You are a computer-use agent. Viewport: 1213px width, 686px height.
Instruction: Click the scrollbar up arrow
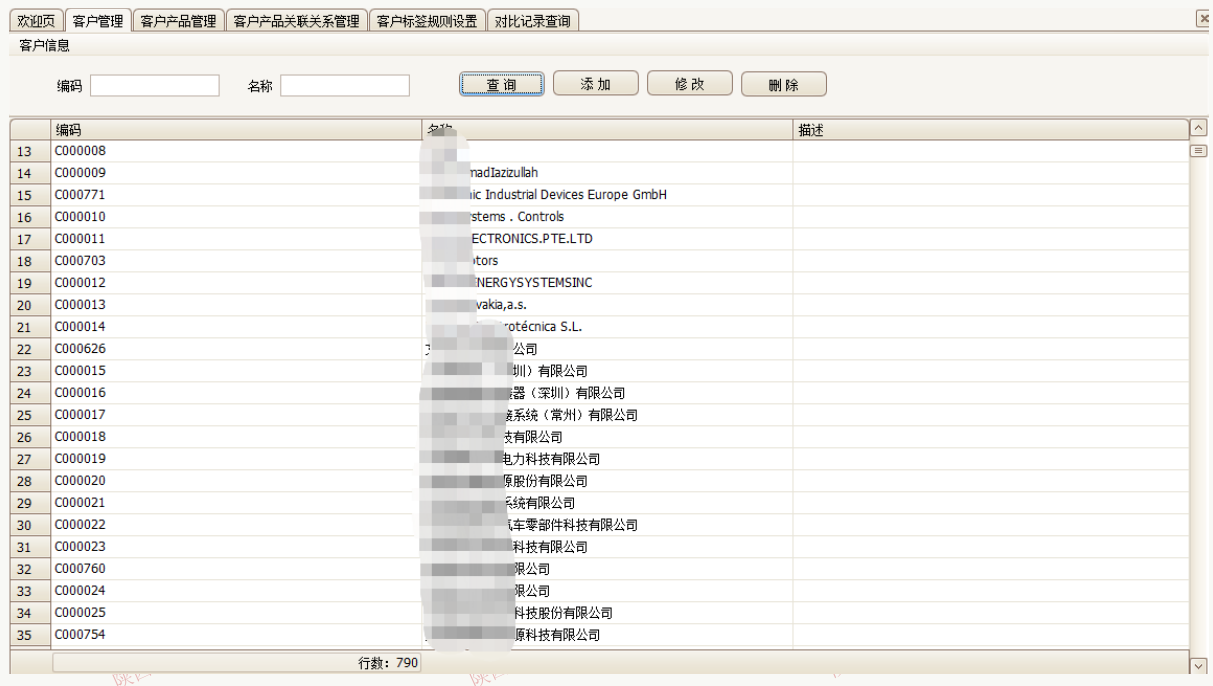coord(1199,129)
